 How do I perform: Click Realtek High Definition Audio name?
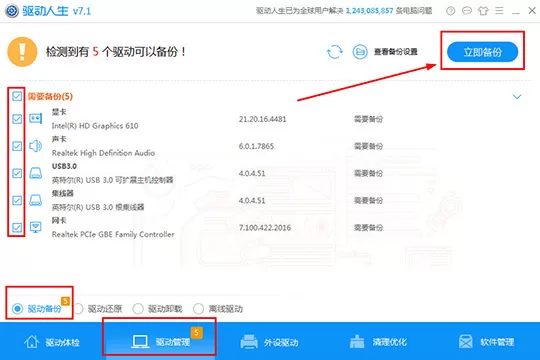(103, 153)
